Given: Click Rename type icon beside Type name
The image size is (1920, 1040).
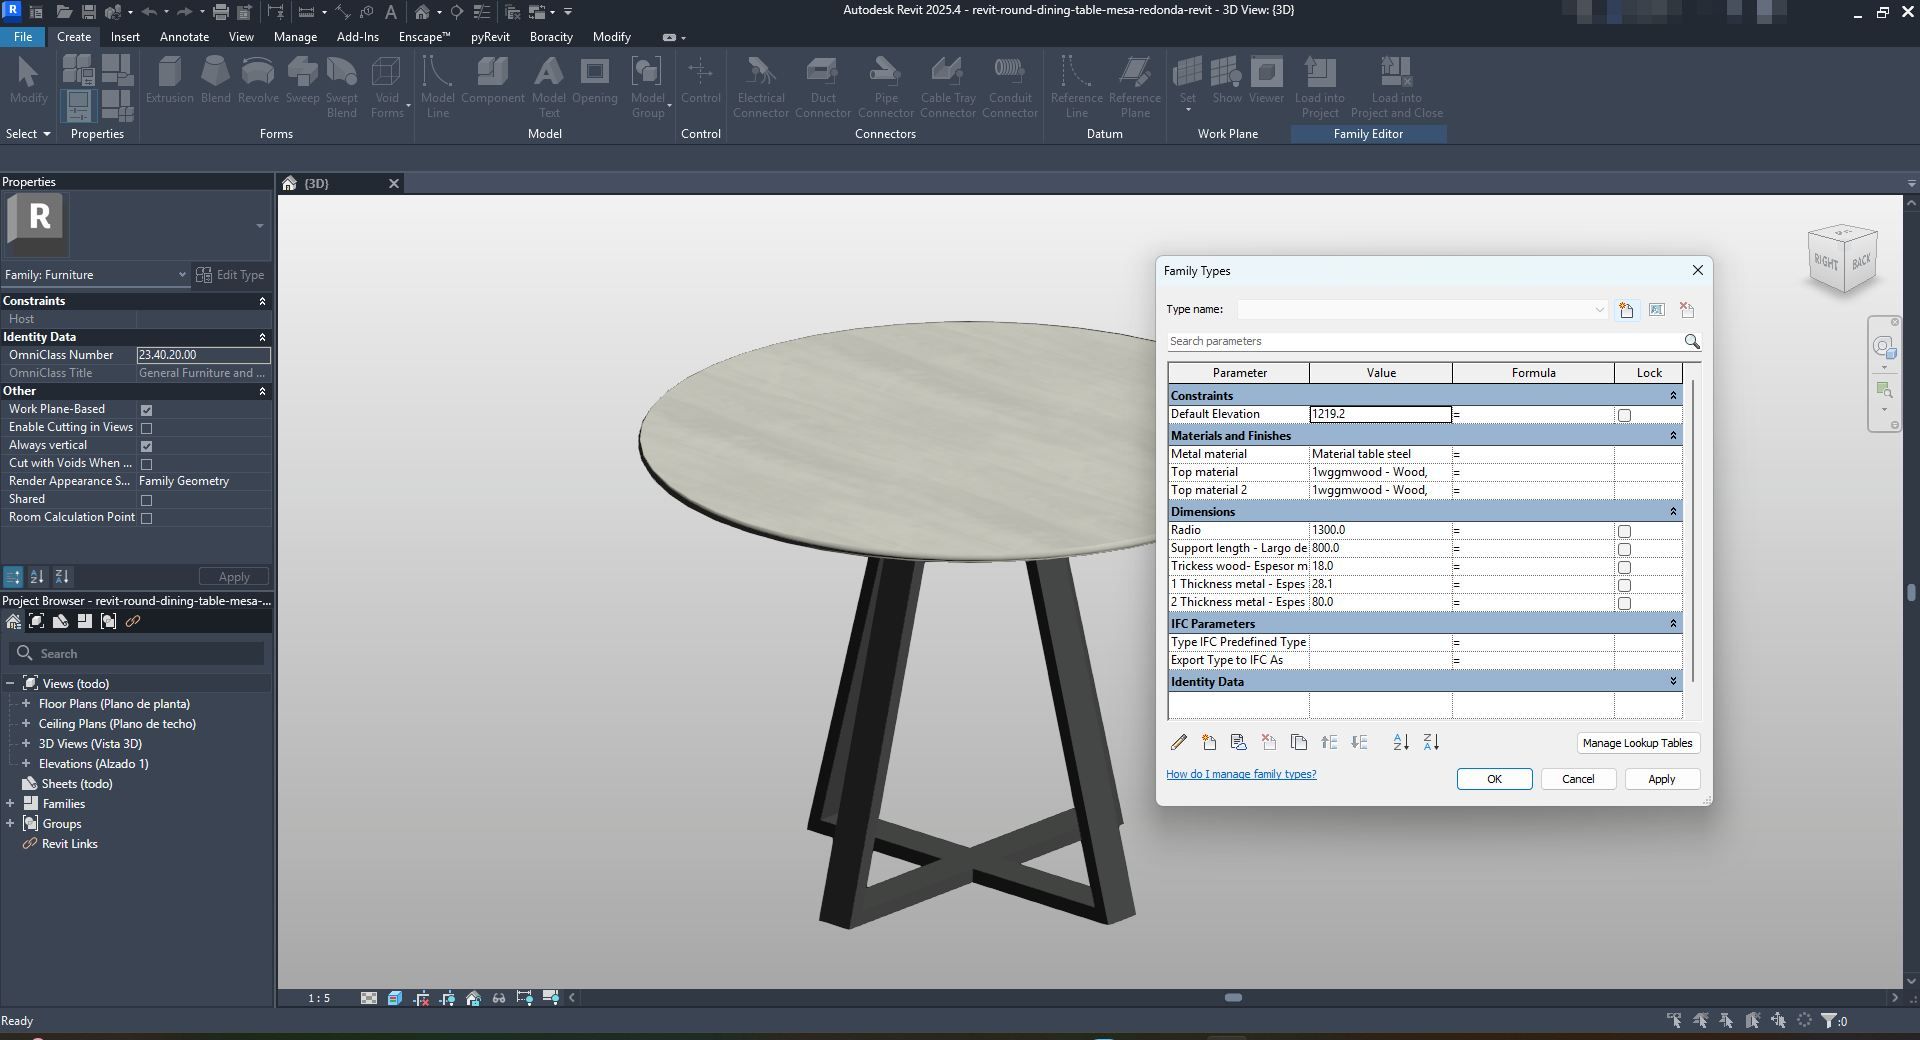Looking at the screenshot, I should click(x=1657, y=310).
